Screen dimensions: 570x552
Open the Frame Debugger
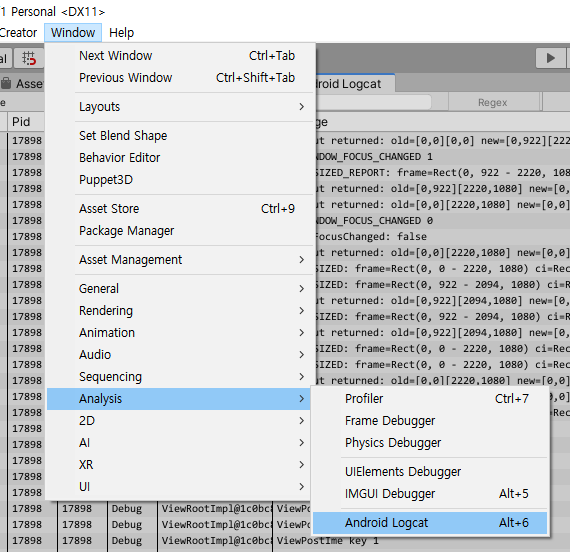430,421
